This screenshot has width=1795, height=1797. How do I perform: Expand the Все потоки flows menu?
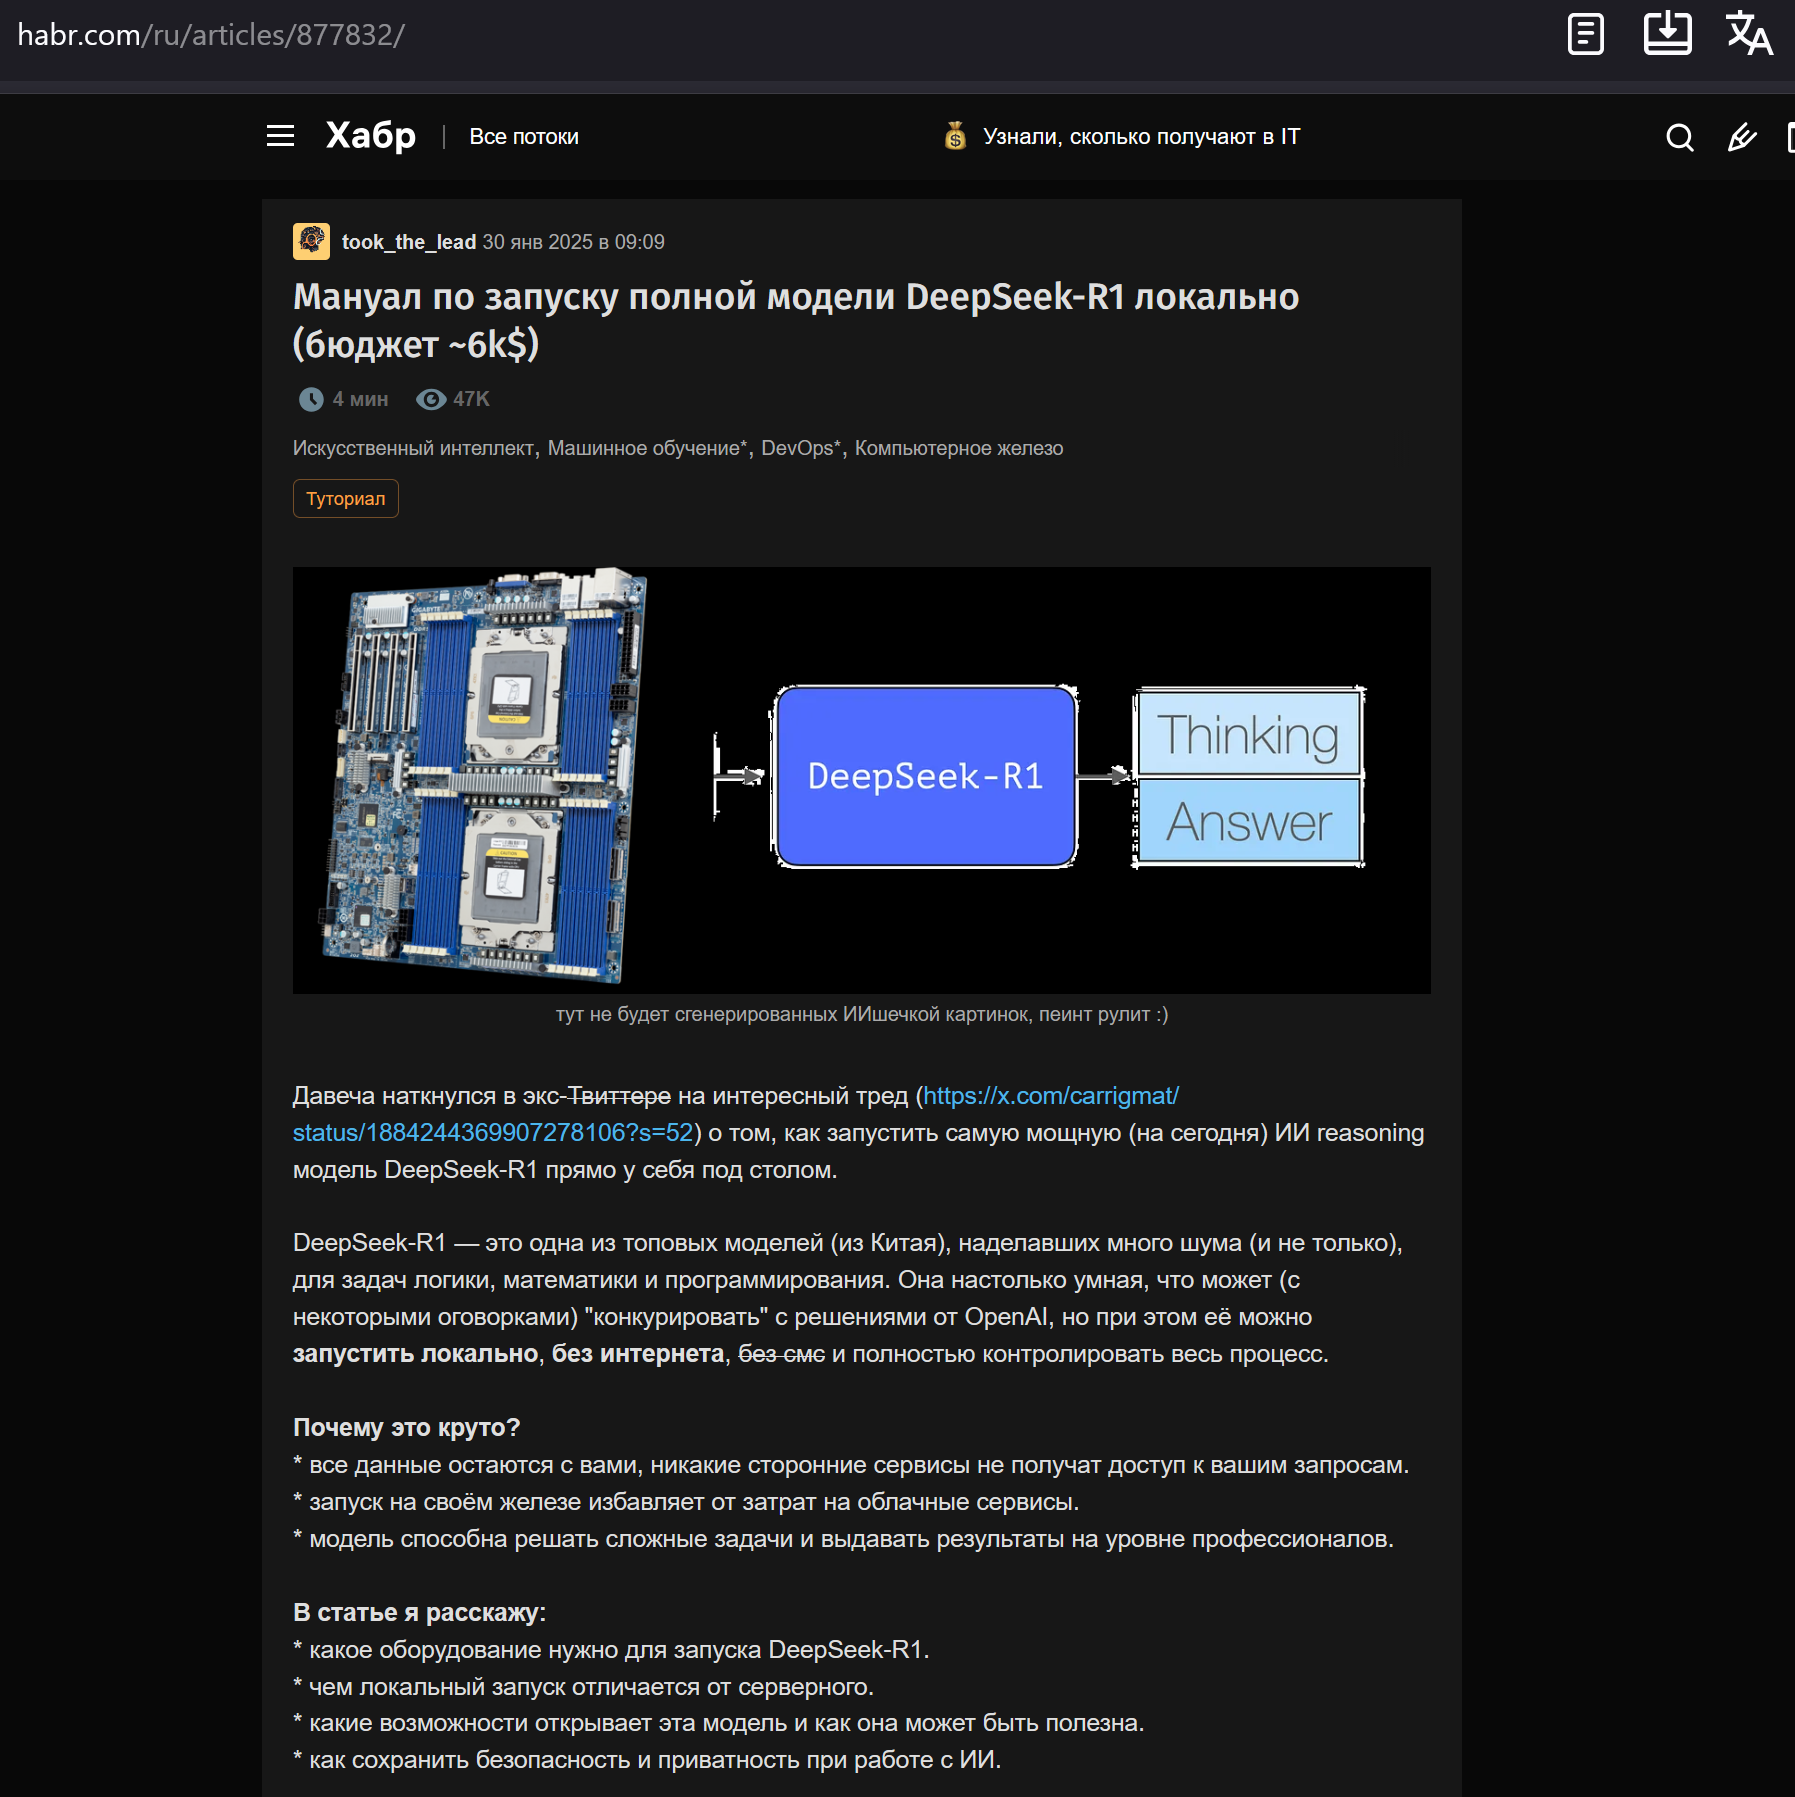pyautogui.click(x=524, y=137)
